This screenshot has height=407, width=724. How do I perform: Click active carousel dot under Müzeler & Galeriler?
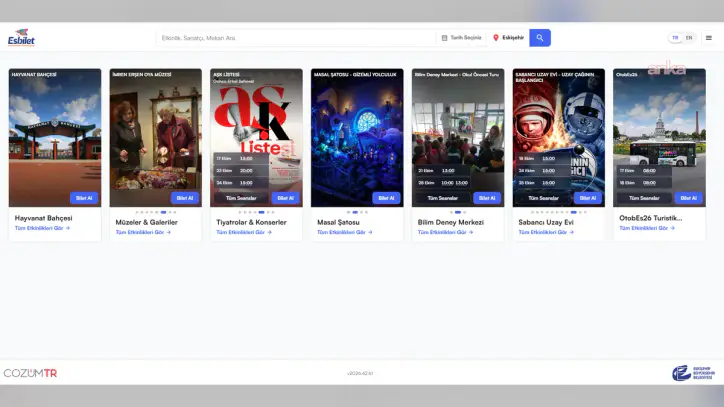[x=163, y=212]
